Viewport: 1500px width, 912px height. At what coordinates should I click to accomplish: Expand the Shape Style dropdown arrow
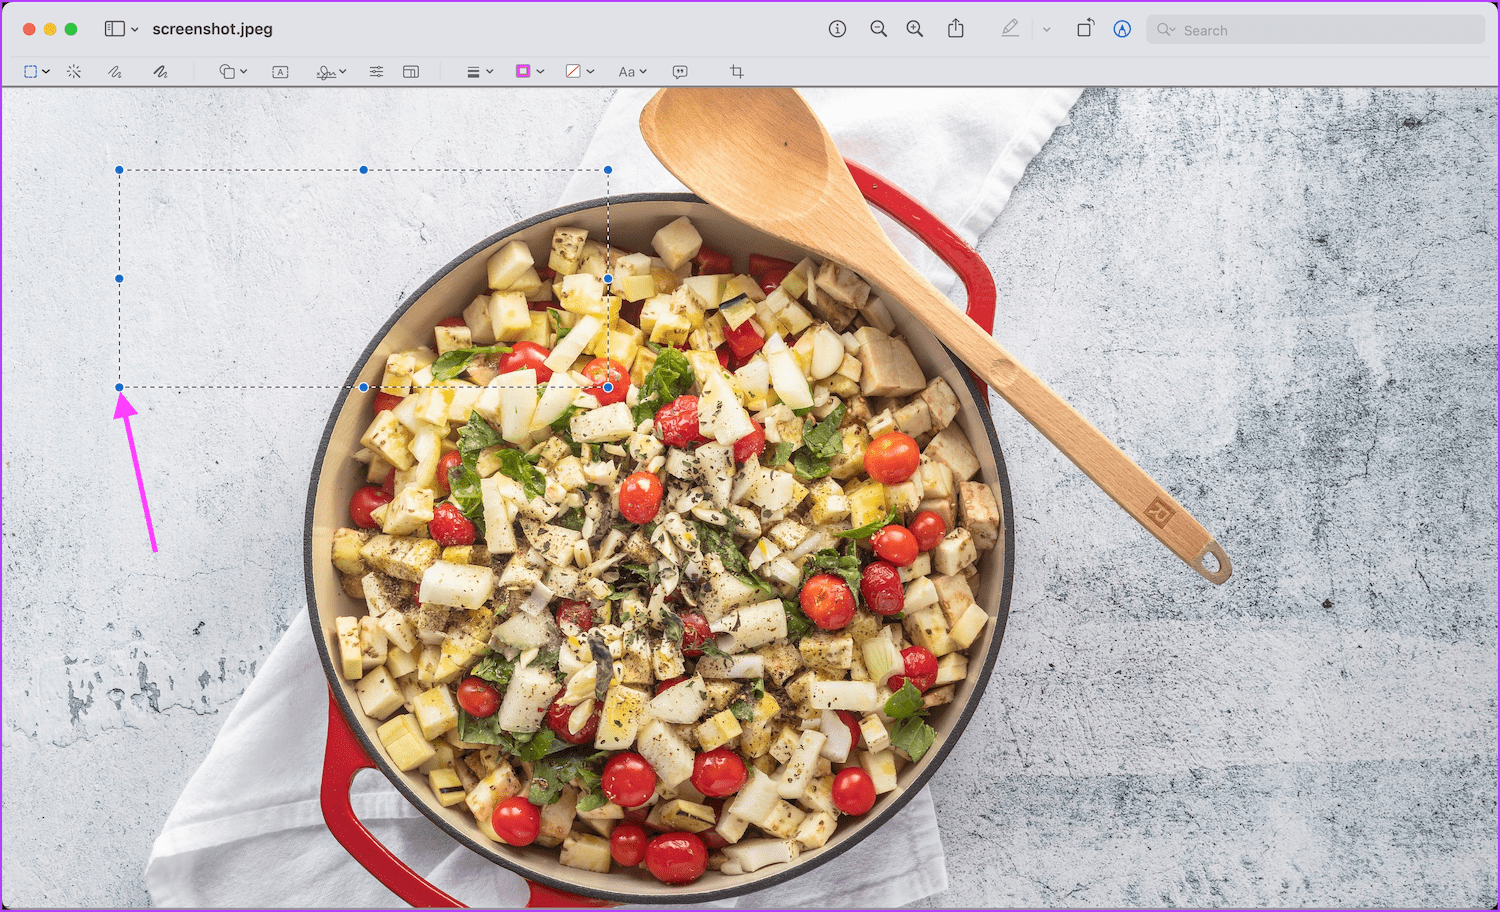490,72
